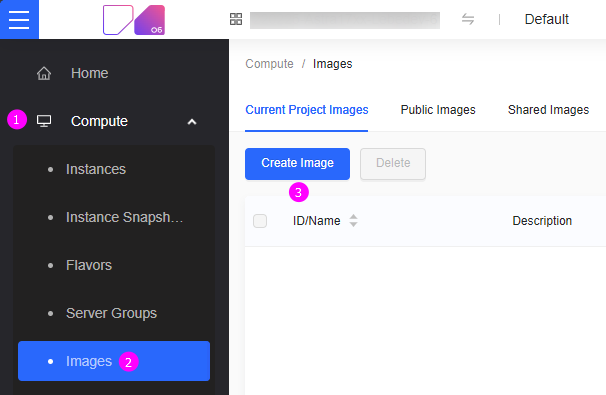Switch to Current Project Images tab
The image size is (606, 395).
pyautogui.click(x=306, y=110)
